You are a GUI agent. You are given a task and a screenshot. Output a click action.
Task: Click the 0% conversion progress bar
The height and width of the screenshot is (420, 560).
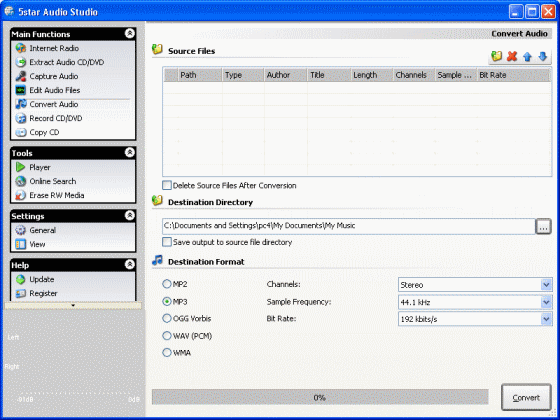point(320,397)
